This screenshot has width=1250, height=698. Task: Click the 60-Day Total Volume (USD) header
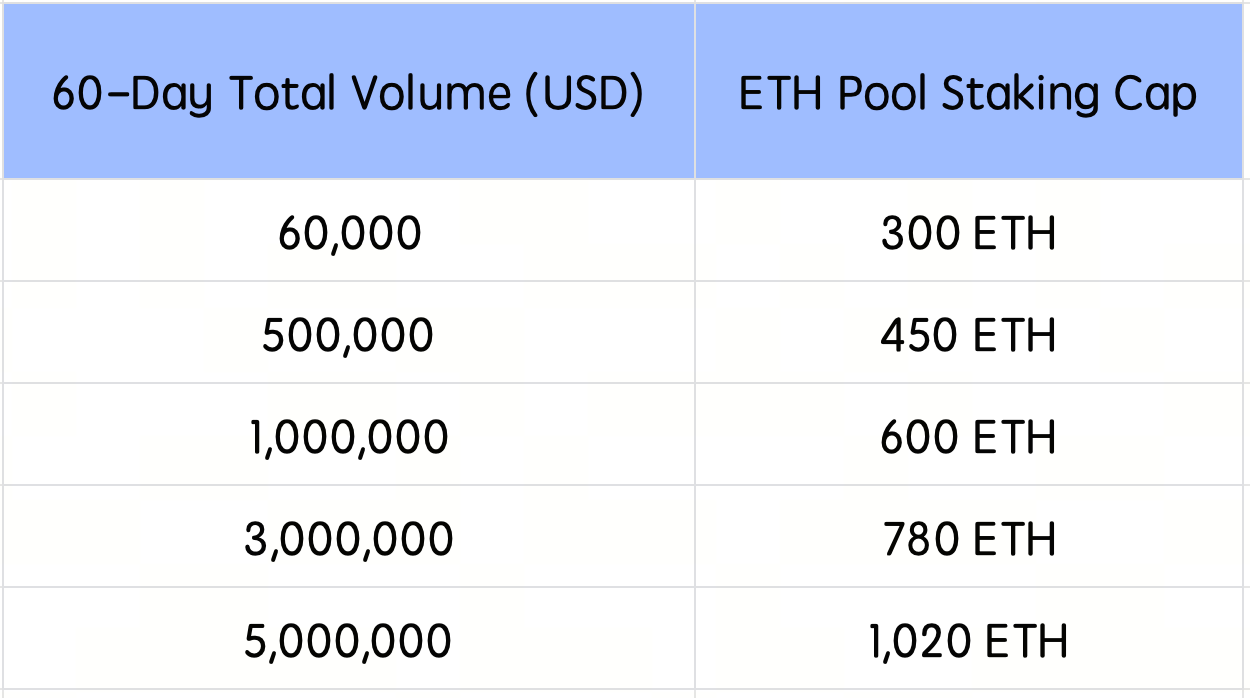tap(348, 94)
